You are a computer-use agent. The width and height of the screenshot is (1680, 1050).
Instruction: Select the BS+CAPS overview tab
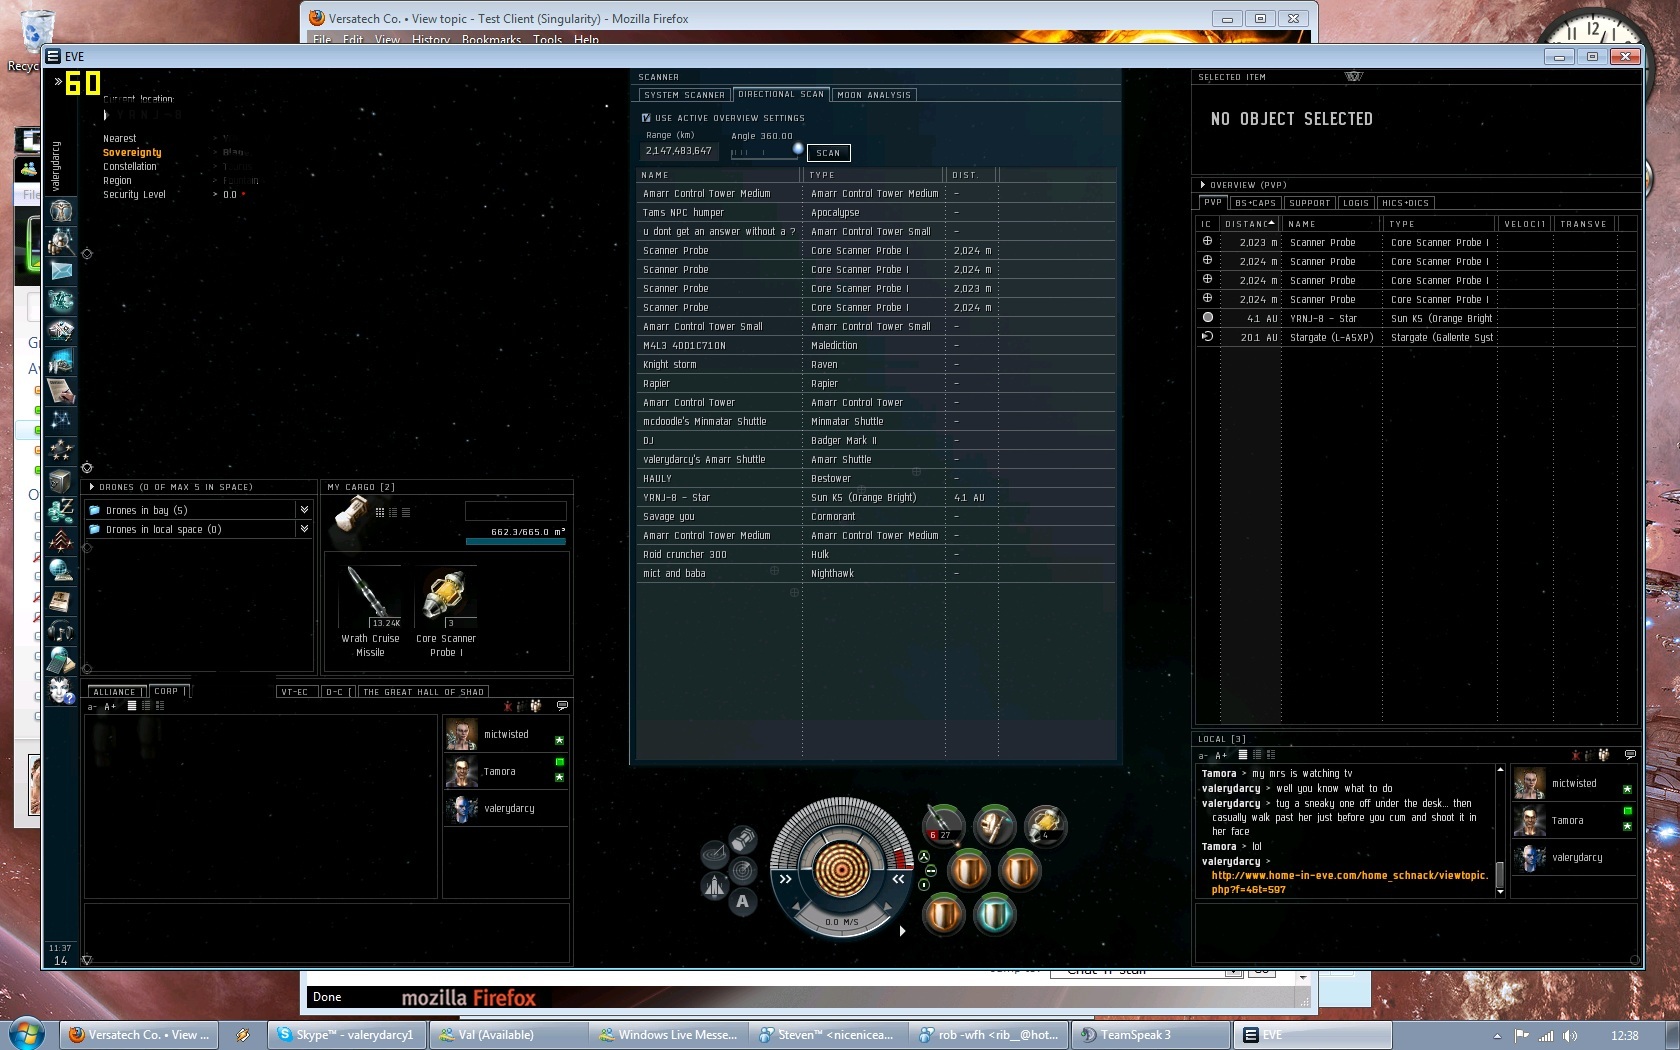pos(1255,203)
